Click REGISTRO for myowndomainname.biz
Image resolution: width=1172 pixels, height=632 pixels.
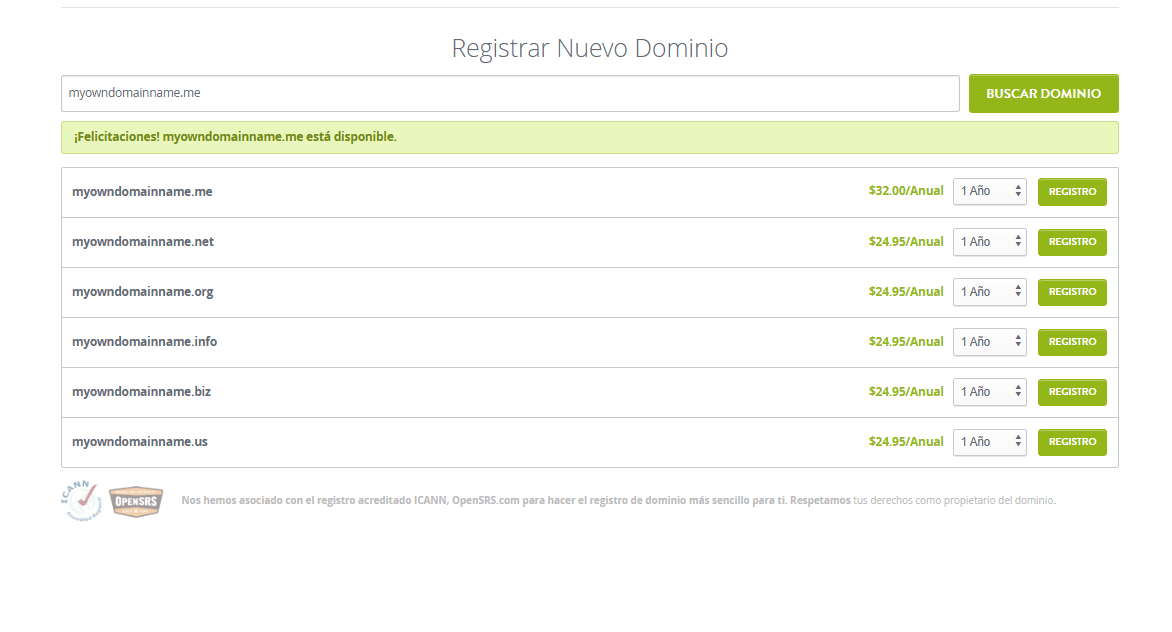click(x=1072, y=391)
